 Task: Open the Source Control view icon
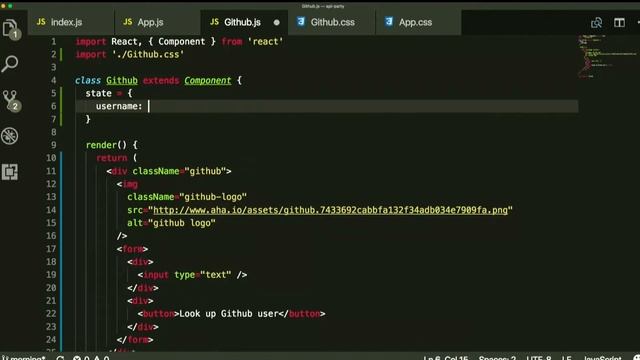tap(11, 100)
